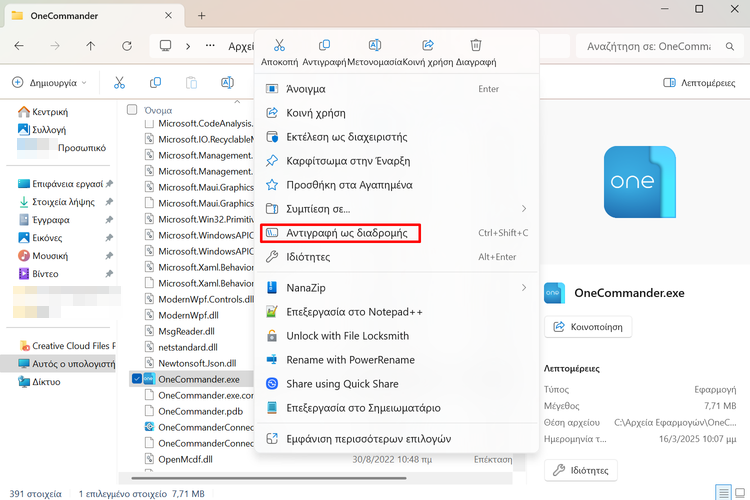Click the Αντιγραφή (copy) icon in context menu
The width and height of the screenshot is (750, 500).
click(324, 45)
